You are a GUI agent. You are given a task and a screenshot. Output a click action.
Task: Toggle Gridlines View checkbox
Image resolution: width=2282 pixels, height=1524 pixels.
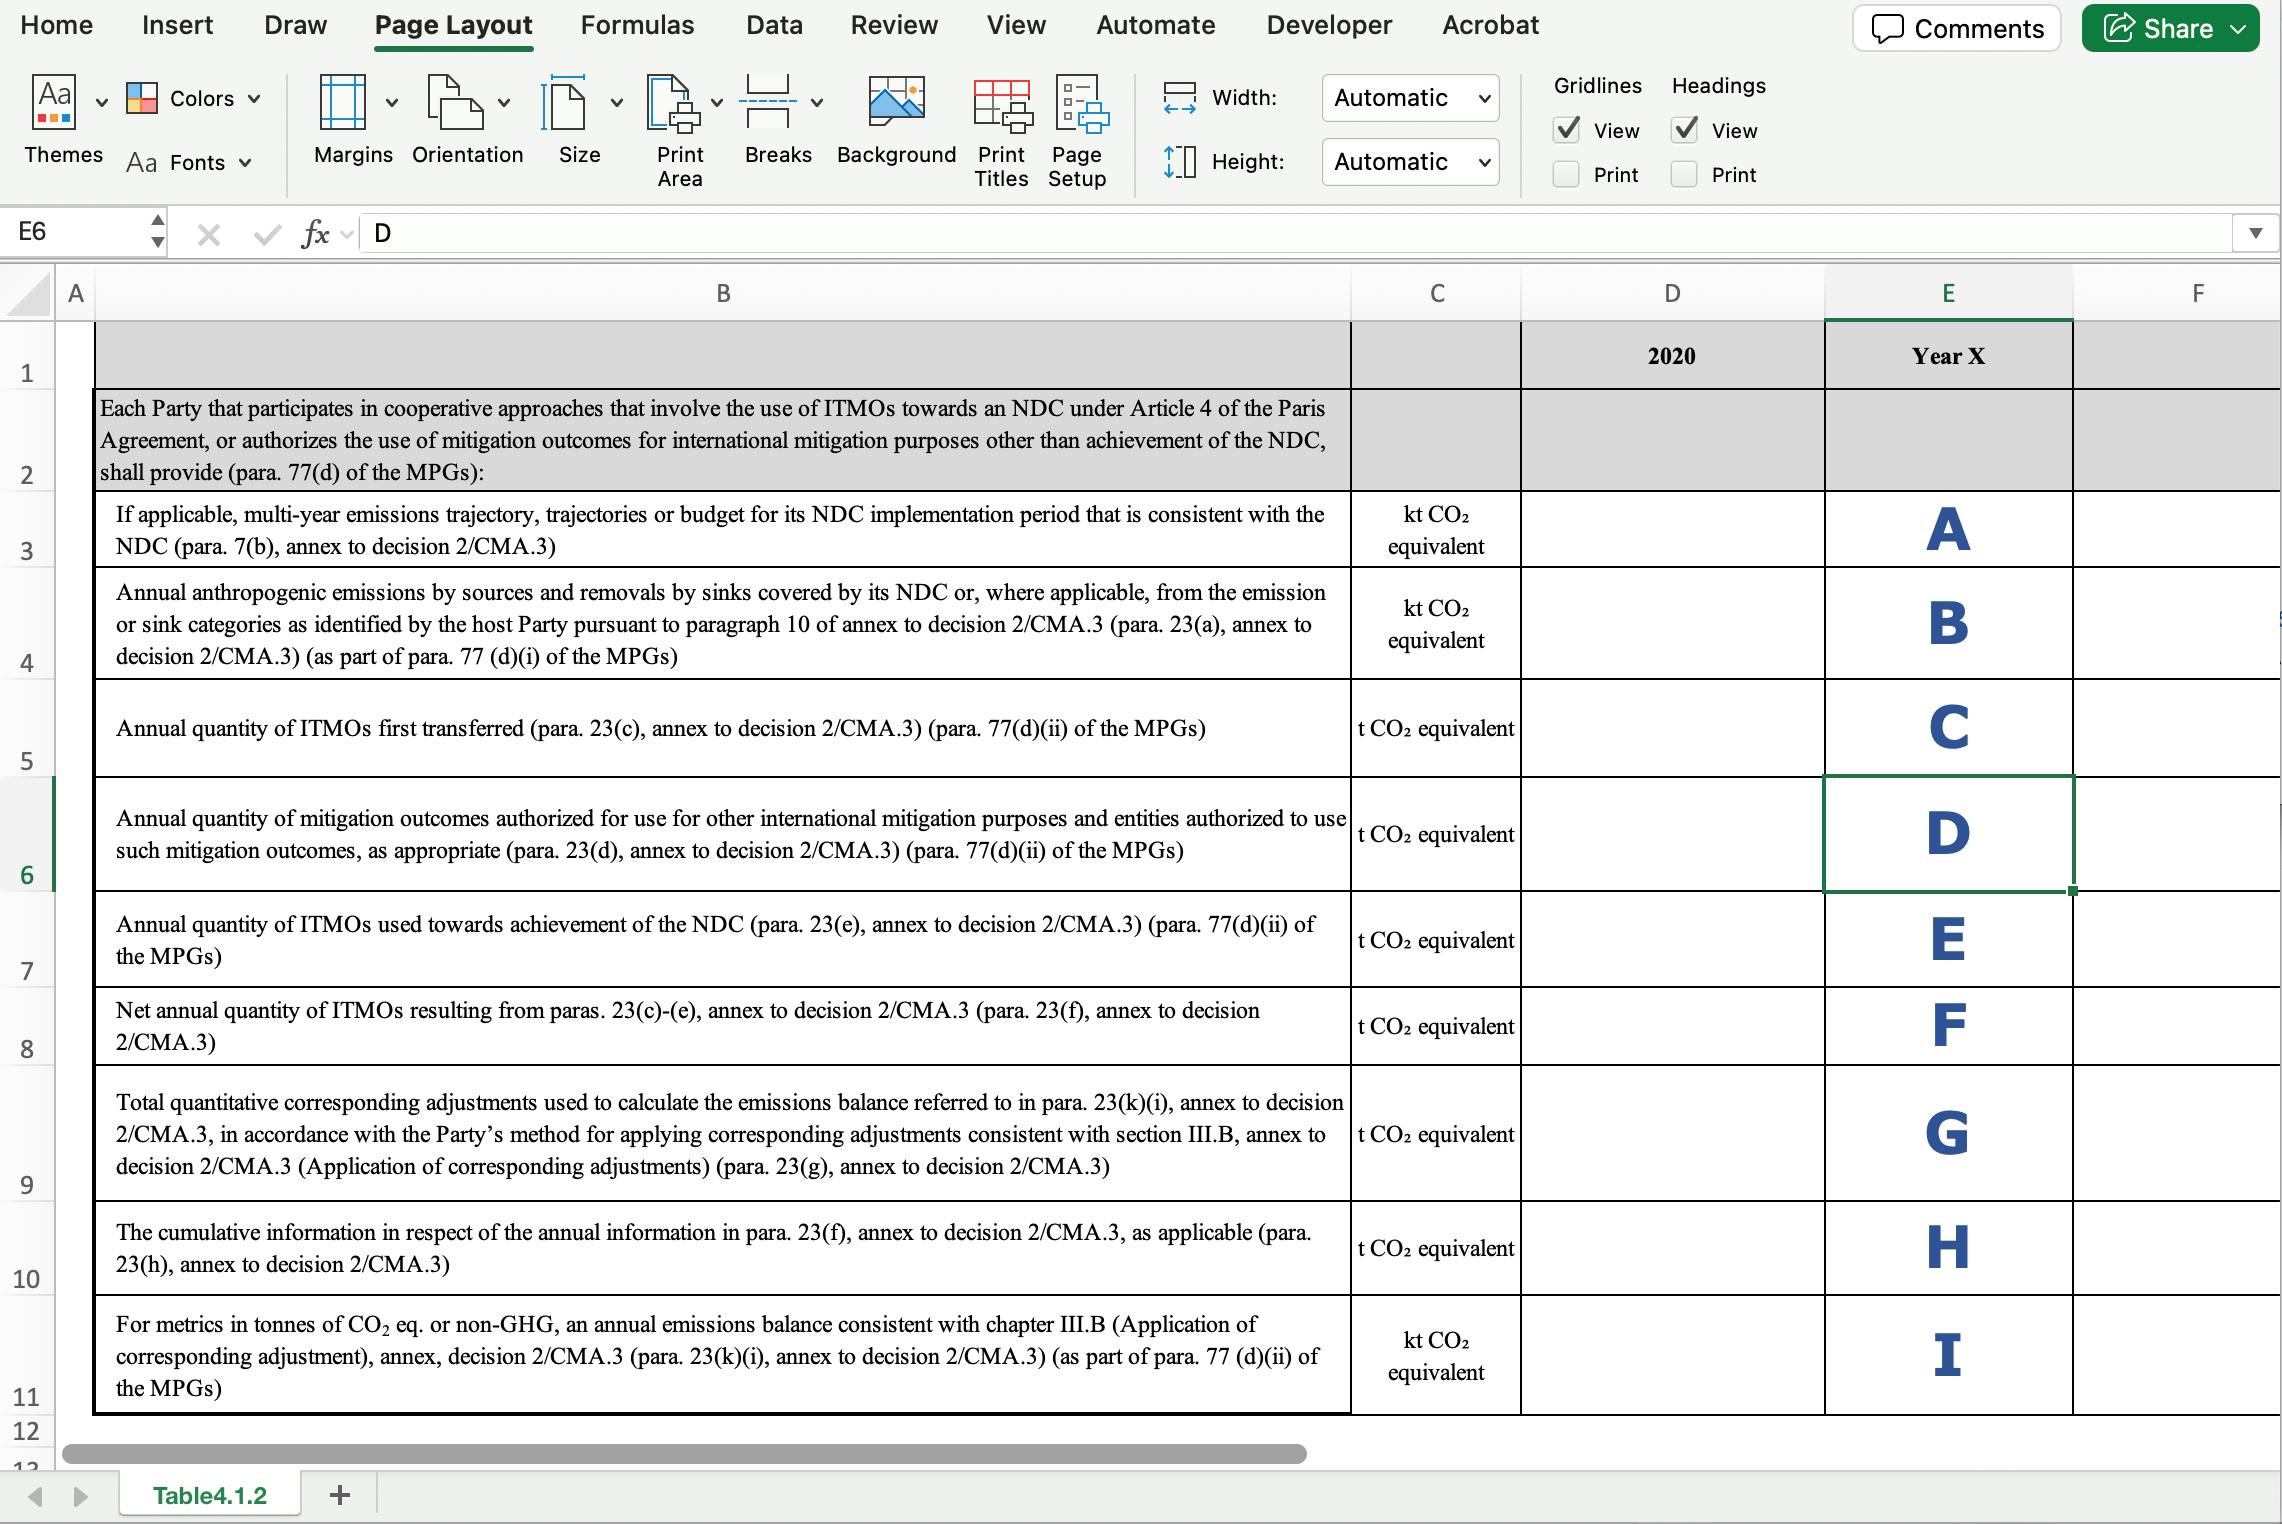pos(1567,129)
